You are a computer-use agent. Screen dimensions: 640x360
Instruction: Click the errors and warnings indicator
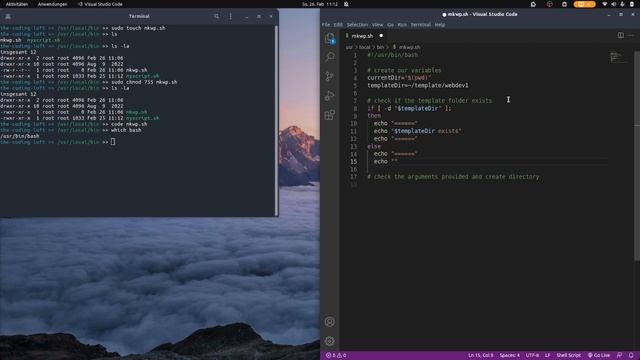click(336, 356)
